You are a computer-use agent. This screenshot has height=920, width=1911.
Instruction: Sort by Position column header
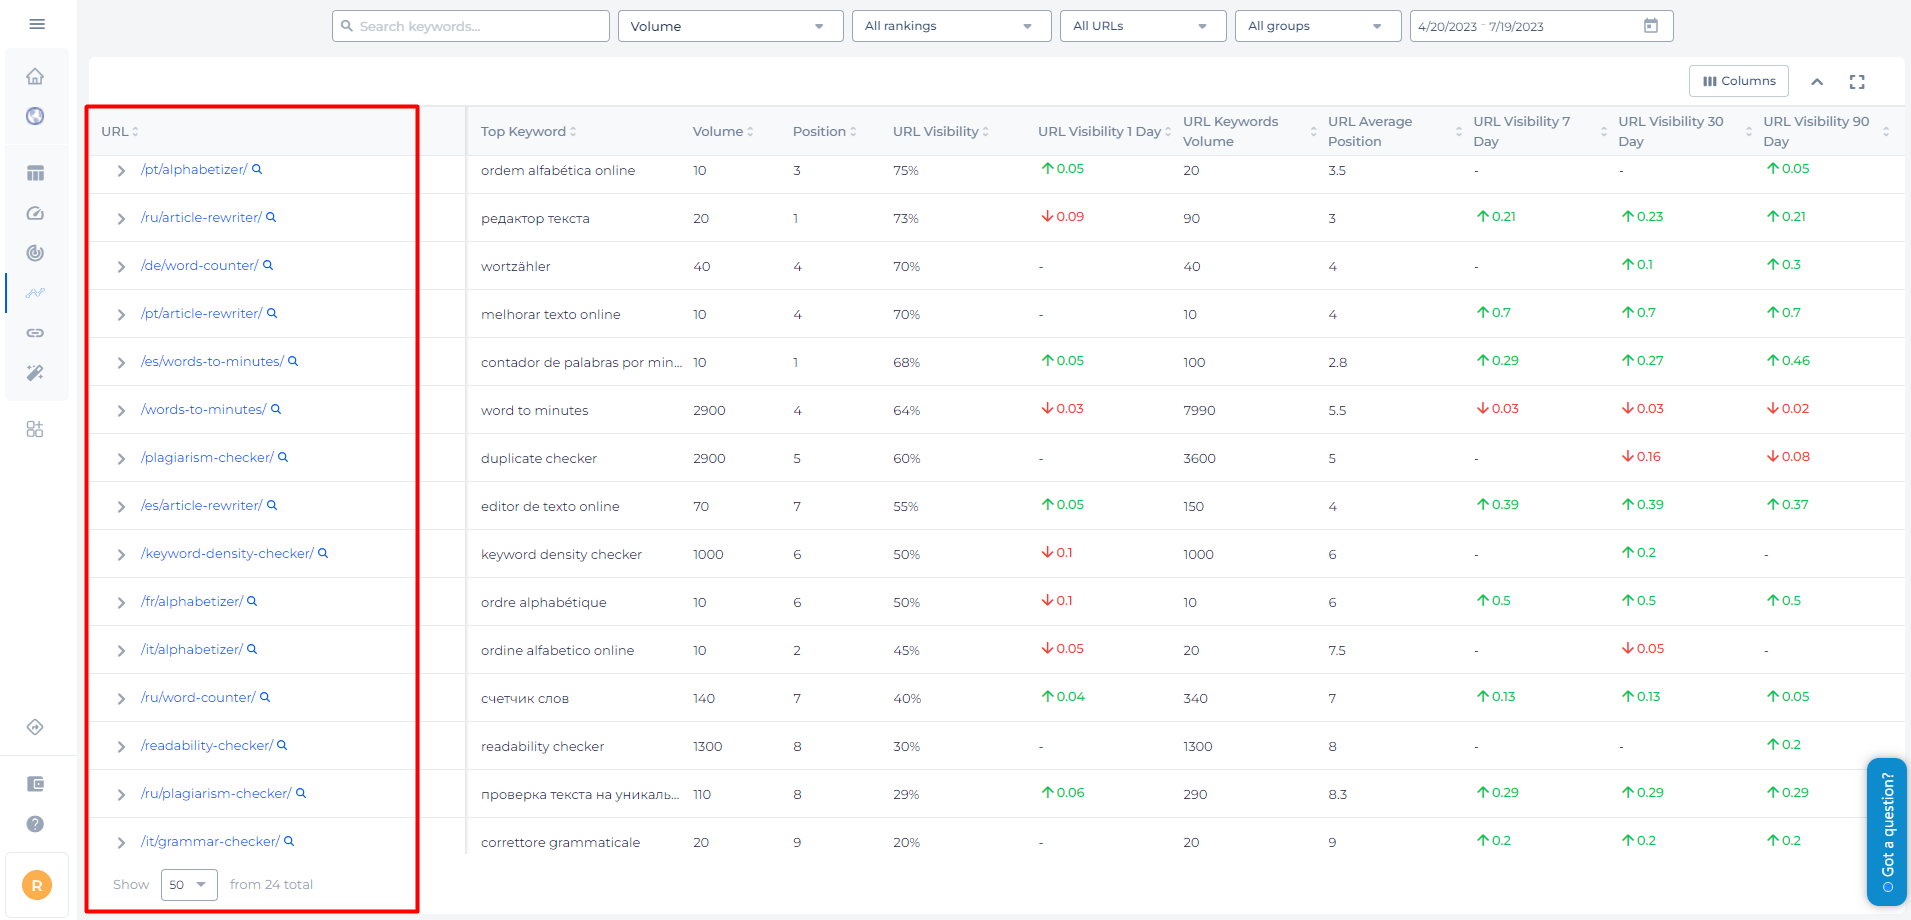[824, 131]
